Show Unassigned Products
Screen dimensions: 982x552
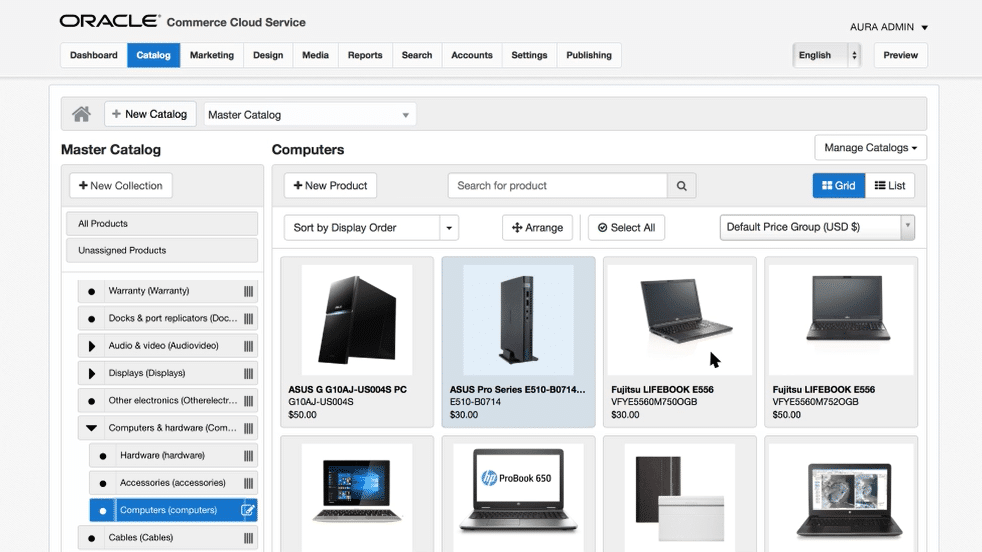(162, 250)
